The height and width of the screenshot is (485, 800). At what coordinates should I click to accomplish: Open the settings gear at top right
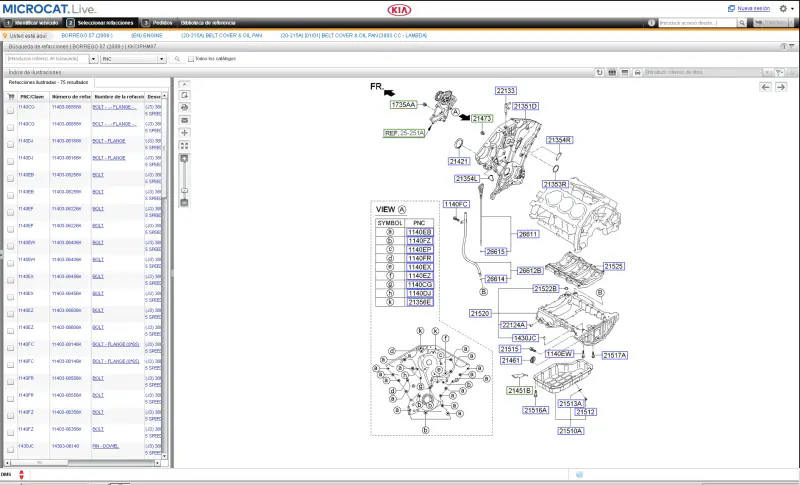click(783, 8)
